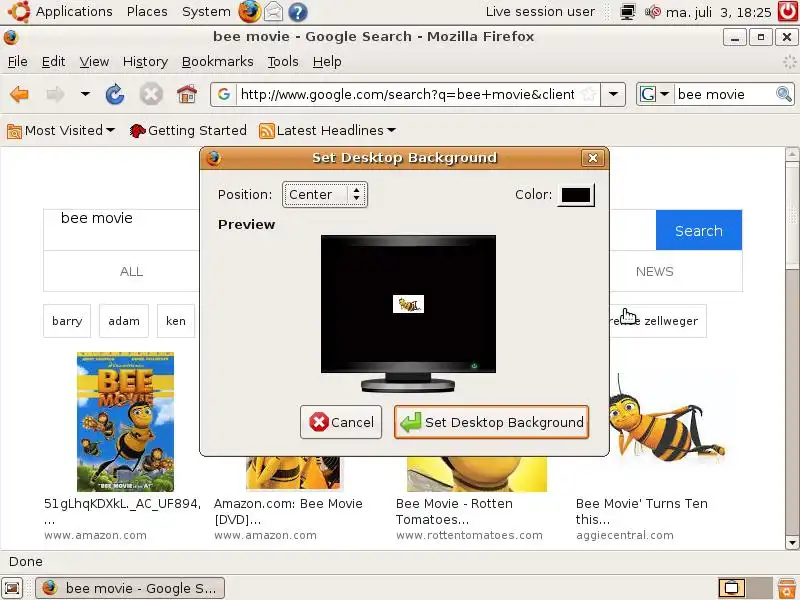Open the History menu
This screenshot has width=800, height=600.
145,62
